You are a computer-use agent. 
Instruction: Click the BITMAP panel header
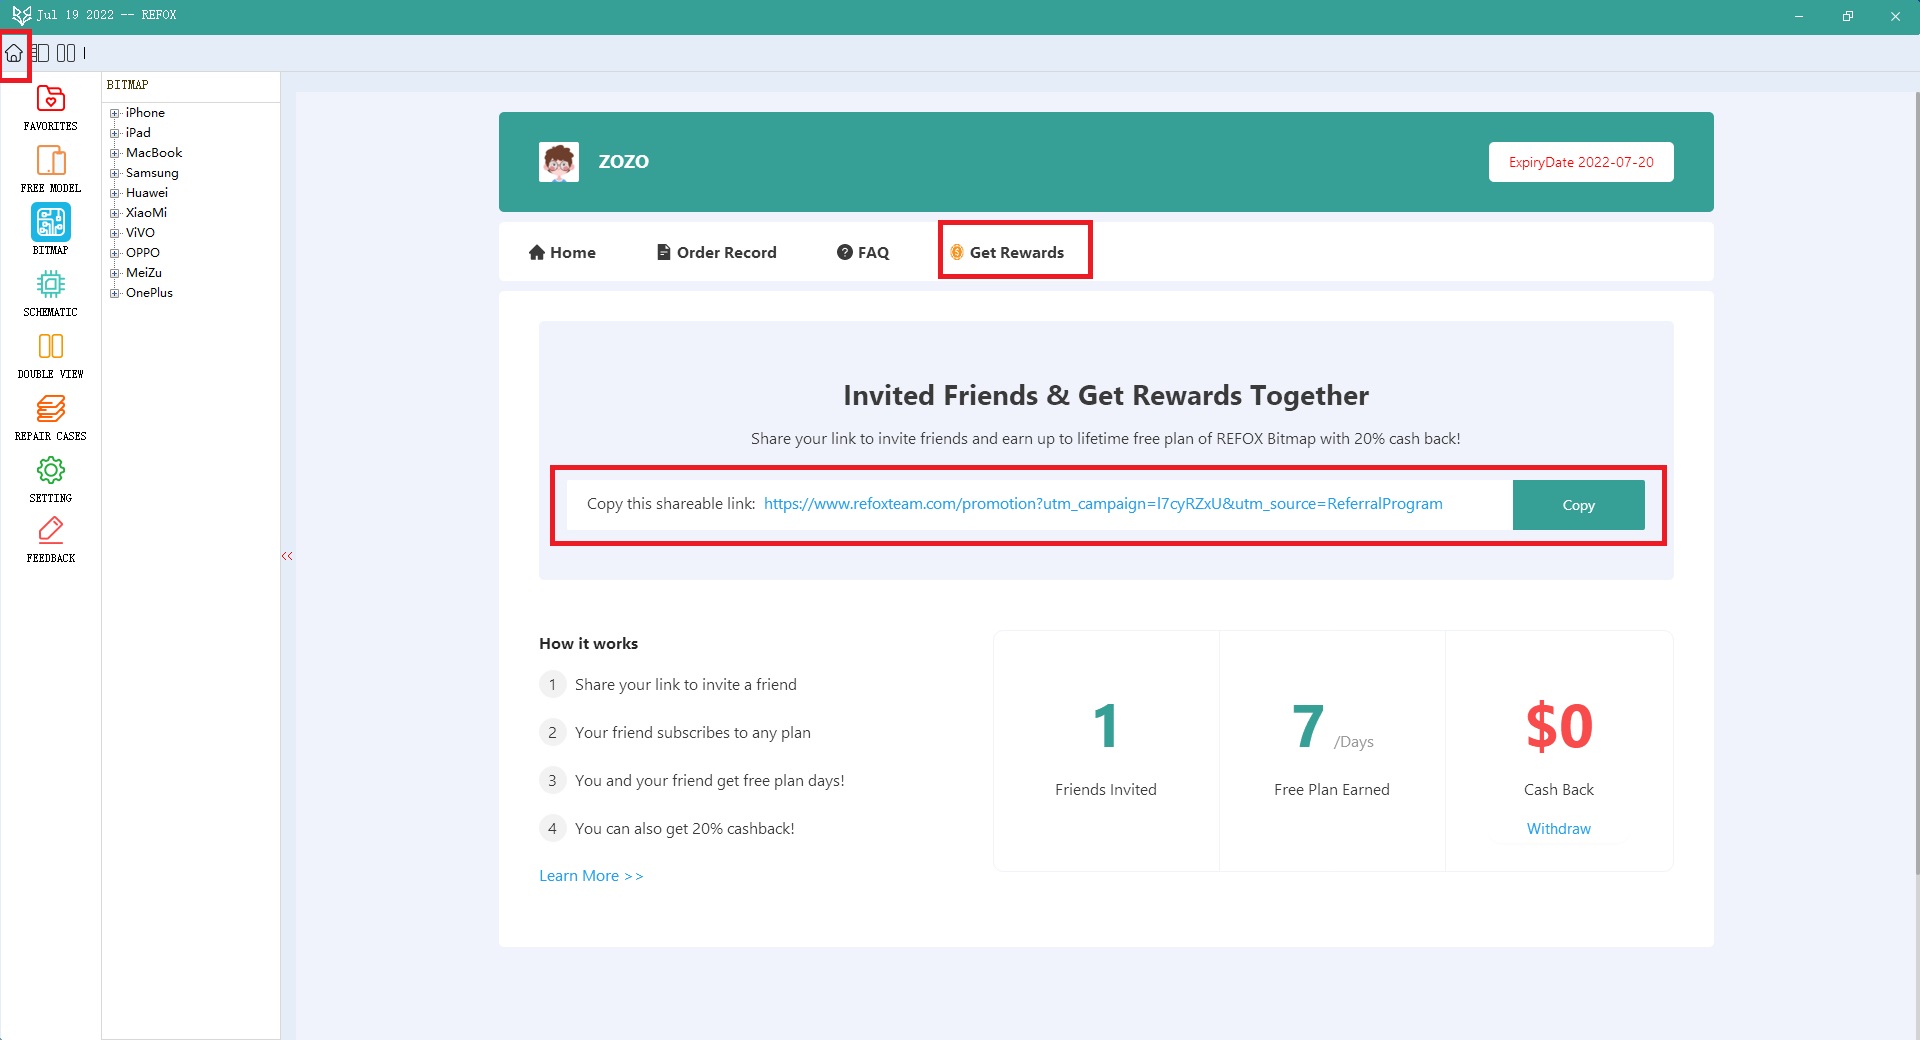click(127, 85)
